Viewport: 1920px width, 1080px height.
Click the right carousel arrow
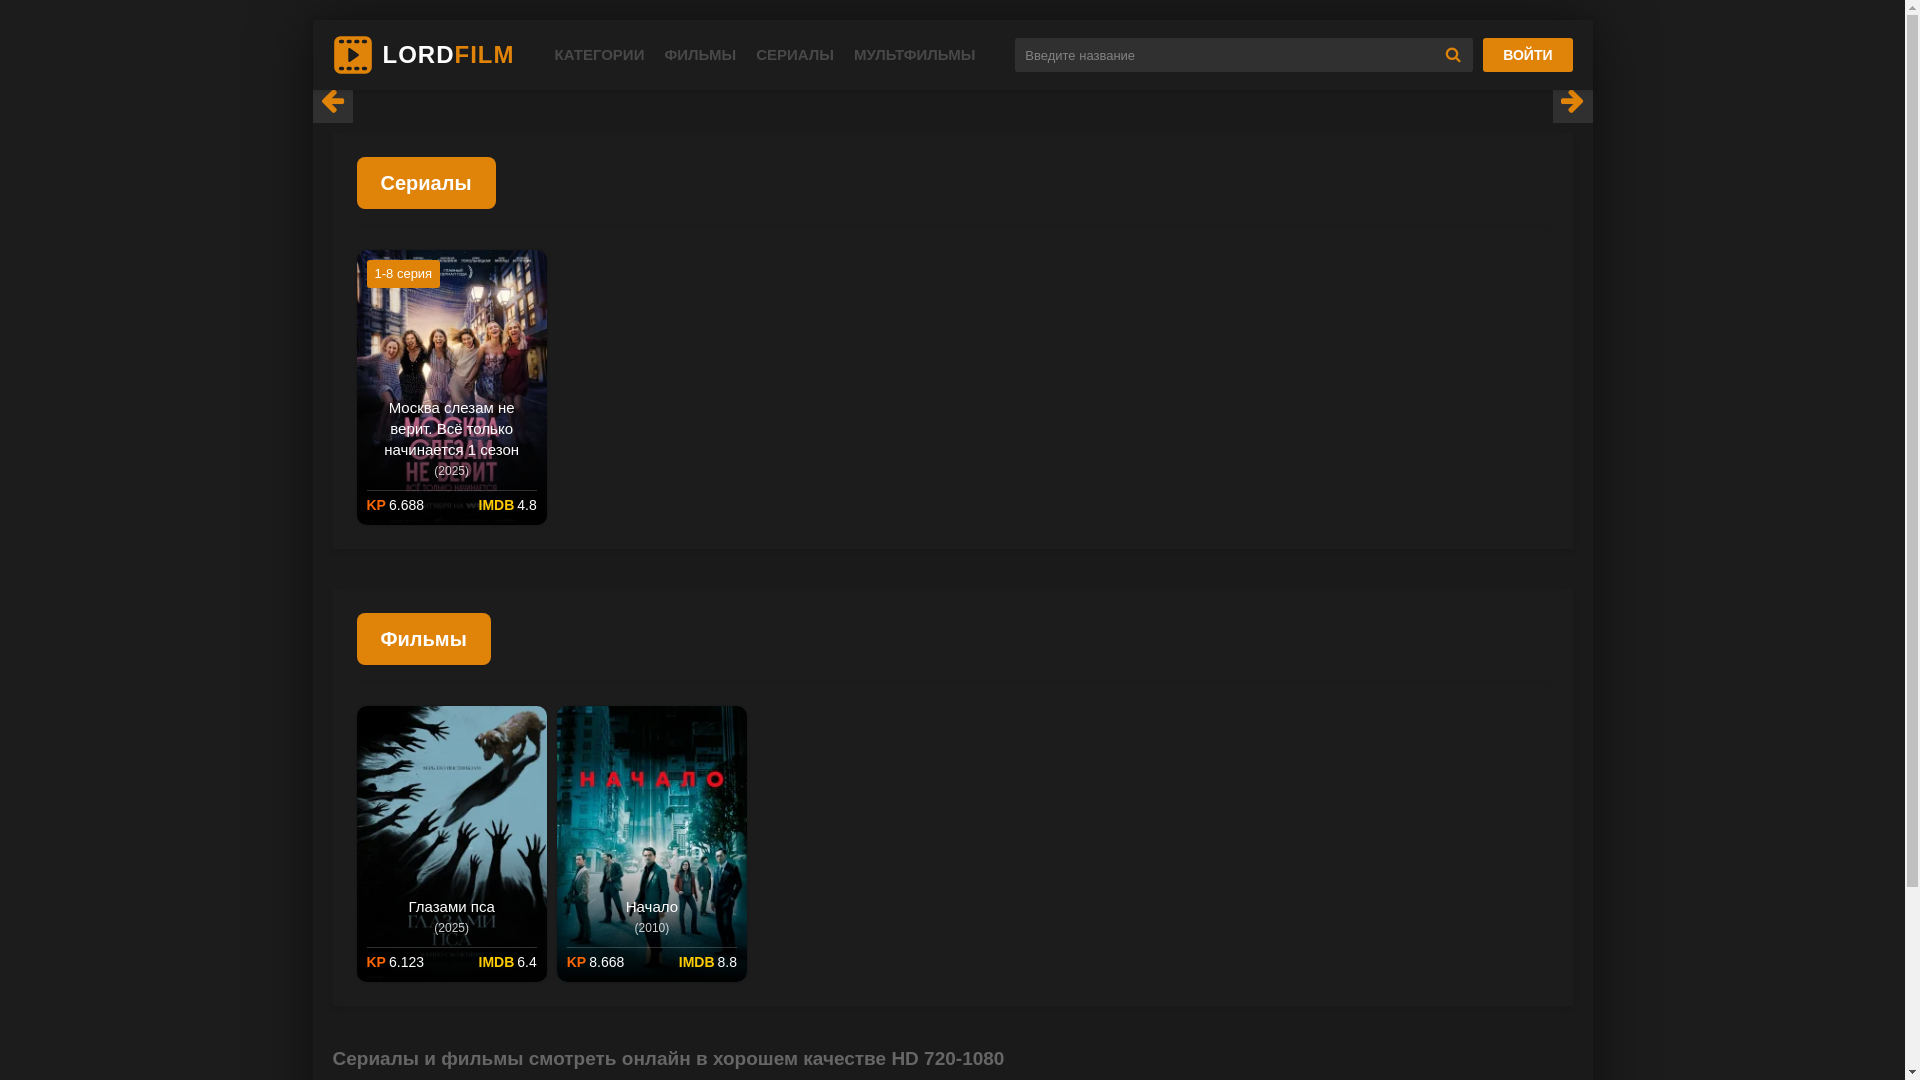1571,102
